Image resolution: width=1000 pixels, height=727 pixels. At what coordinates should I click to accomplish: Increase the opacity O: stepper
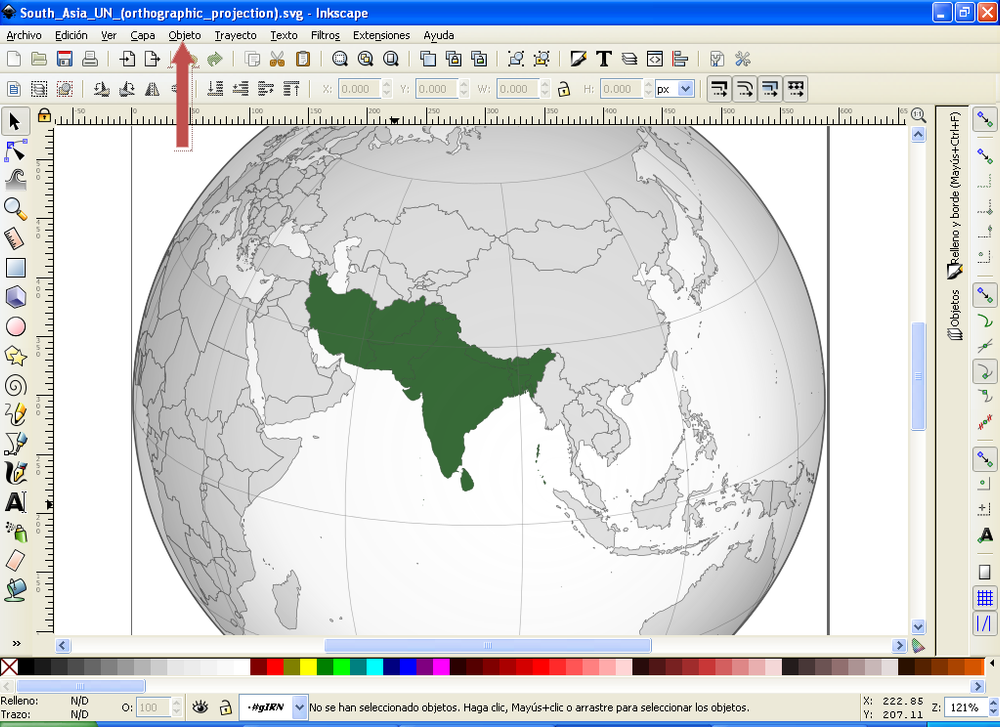pos(177,703)
